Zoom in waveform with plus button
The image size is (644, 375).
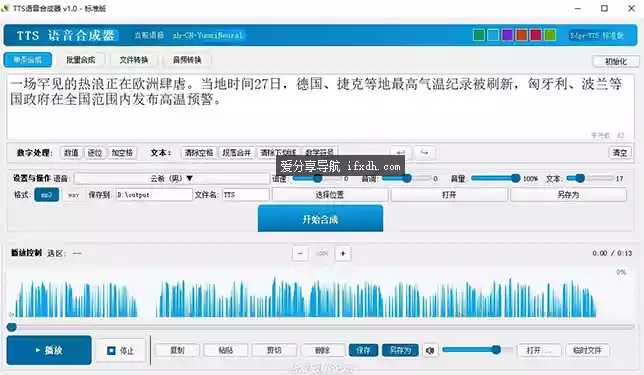pos(343,253)
